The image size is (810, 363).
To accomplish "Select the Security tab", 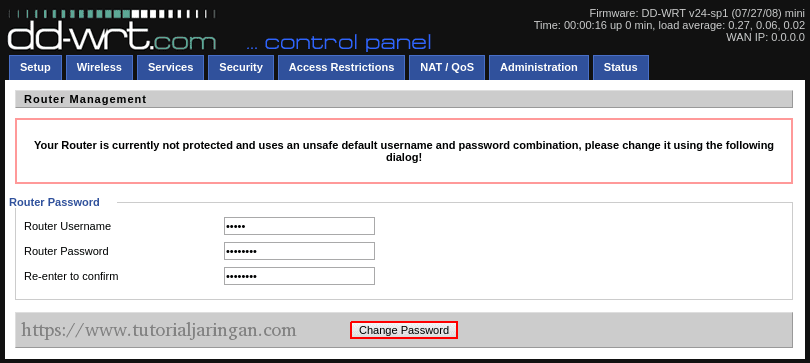I will [241, 68].
